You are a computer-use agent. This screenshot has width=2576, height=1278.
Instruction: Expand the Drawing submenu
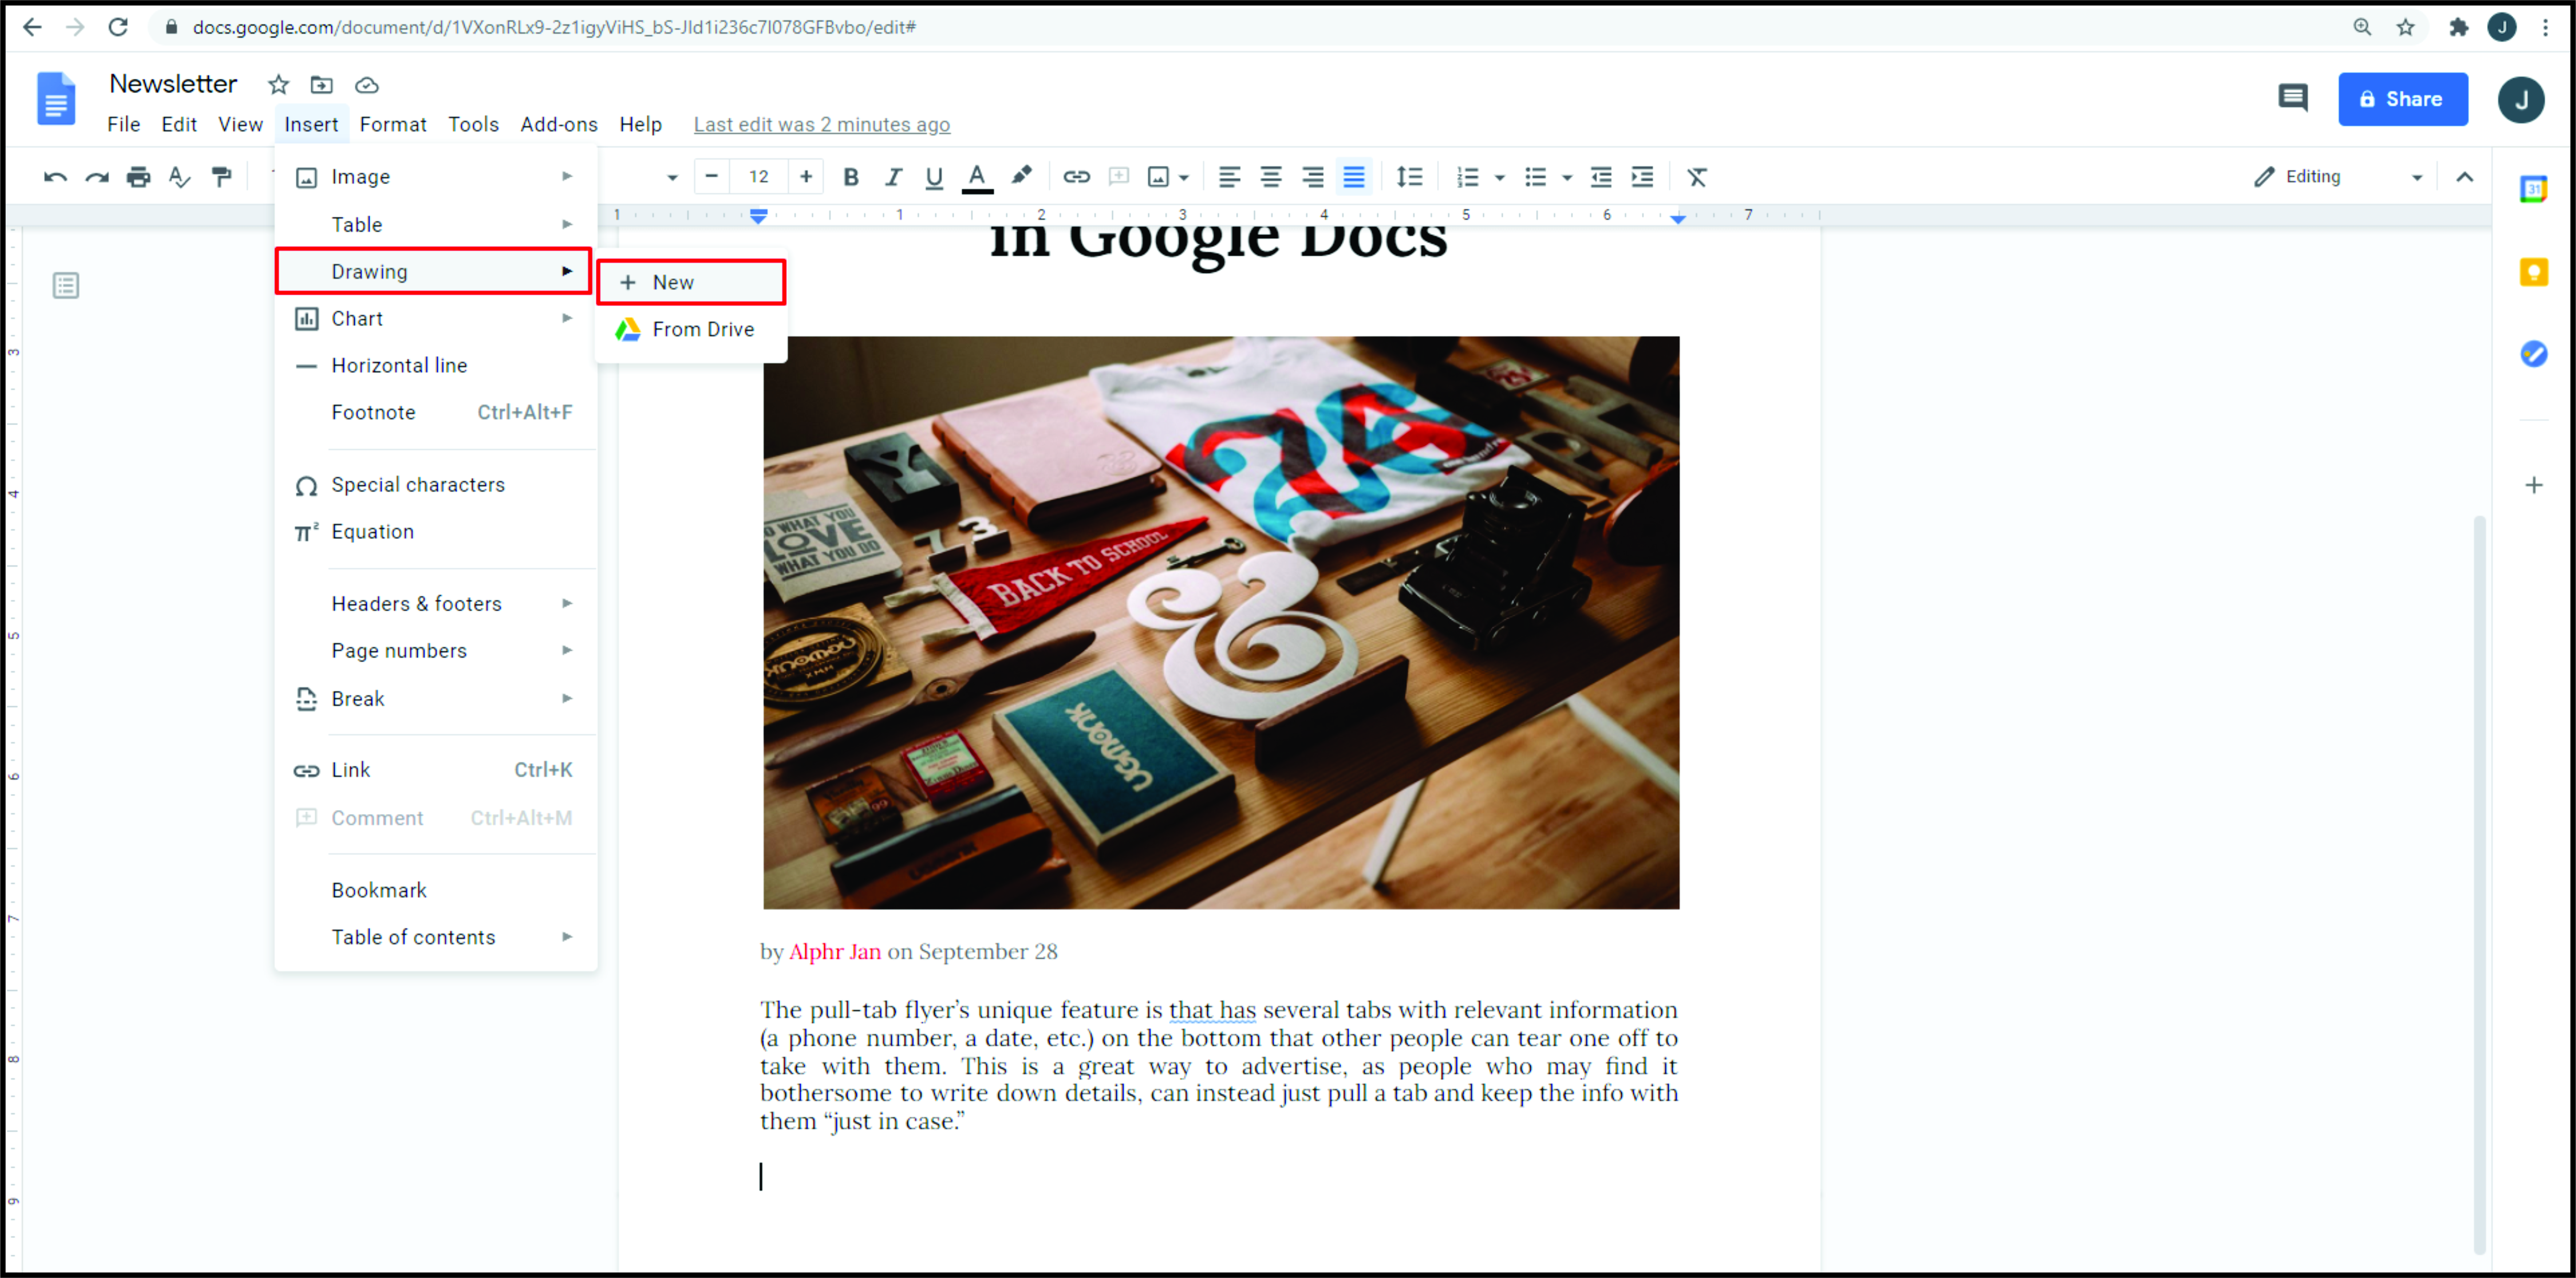click(435, 271)
